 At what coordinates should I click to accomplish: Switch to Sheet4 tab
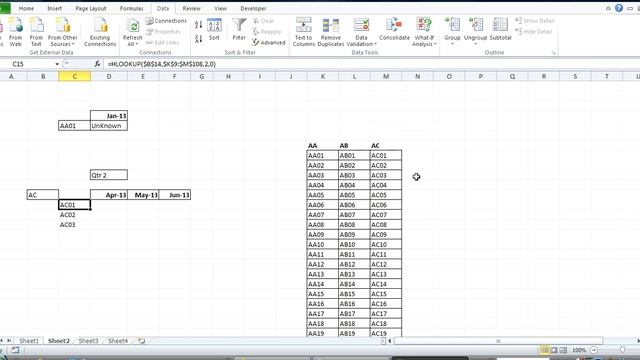[118, 341]
